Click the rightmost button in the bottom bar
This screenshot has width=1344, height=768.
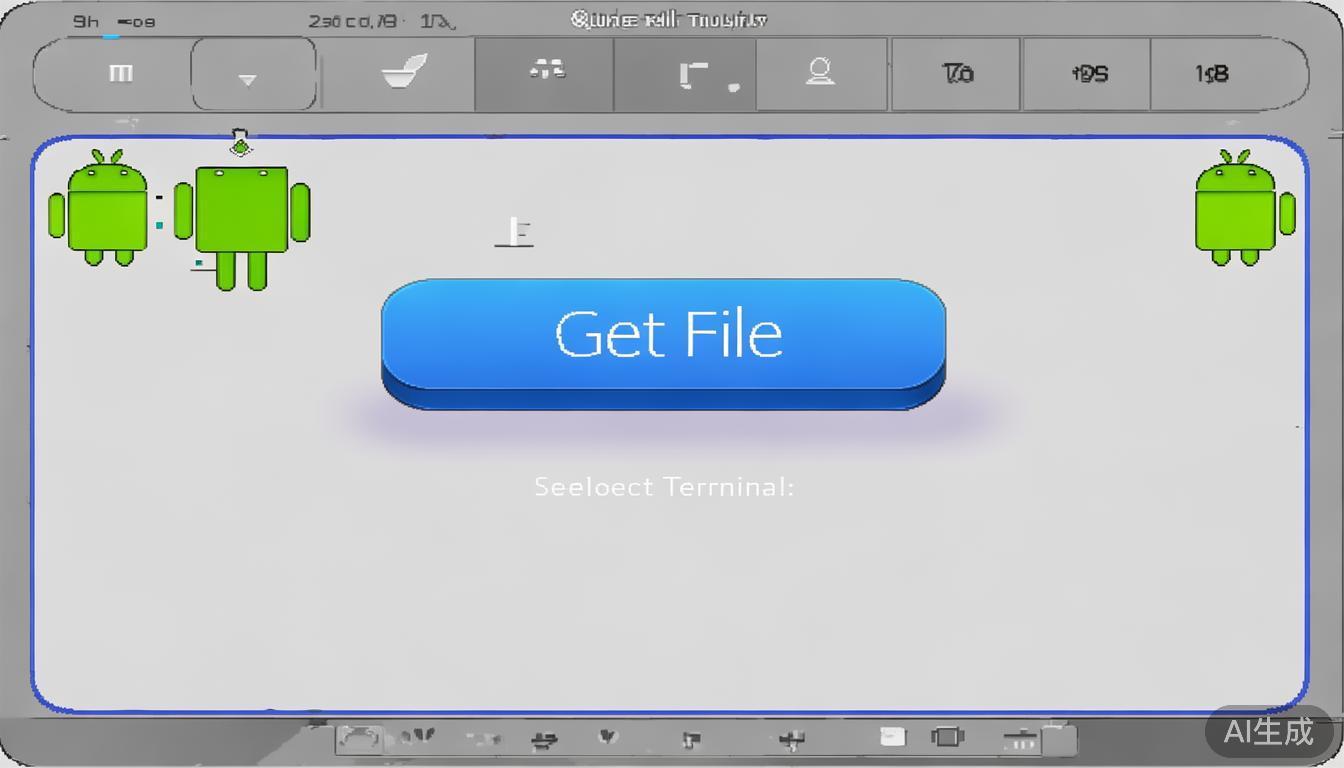click(1060, 740)
